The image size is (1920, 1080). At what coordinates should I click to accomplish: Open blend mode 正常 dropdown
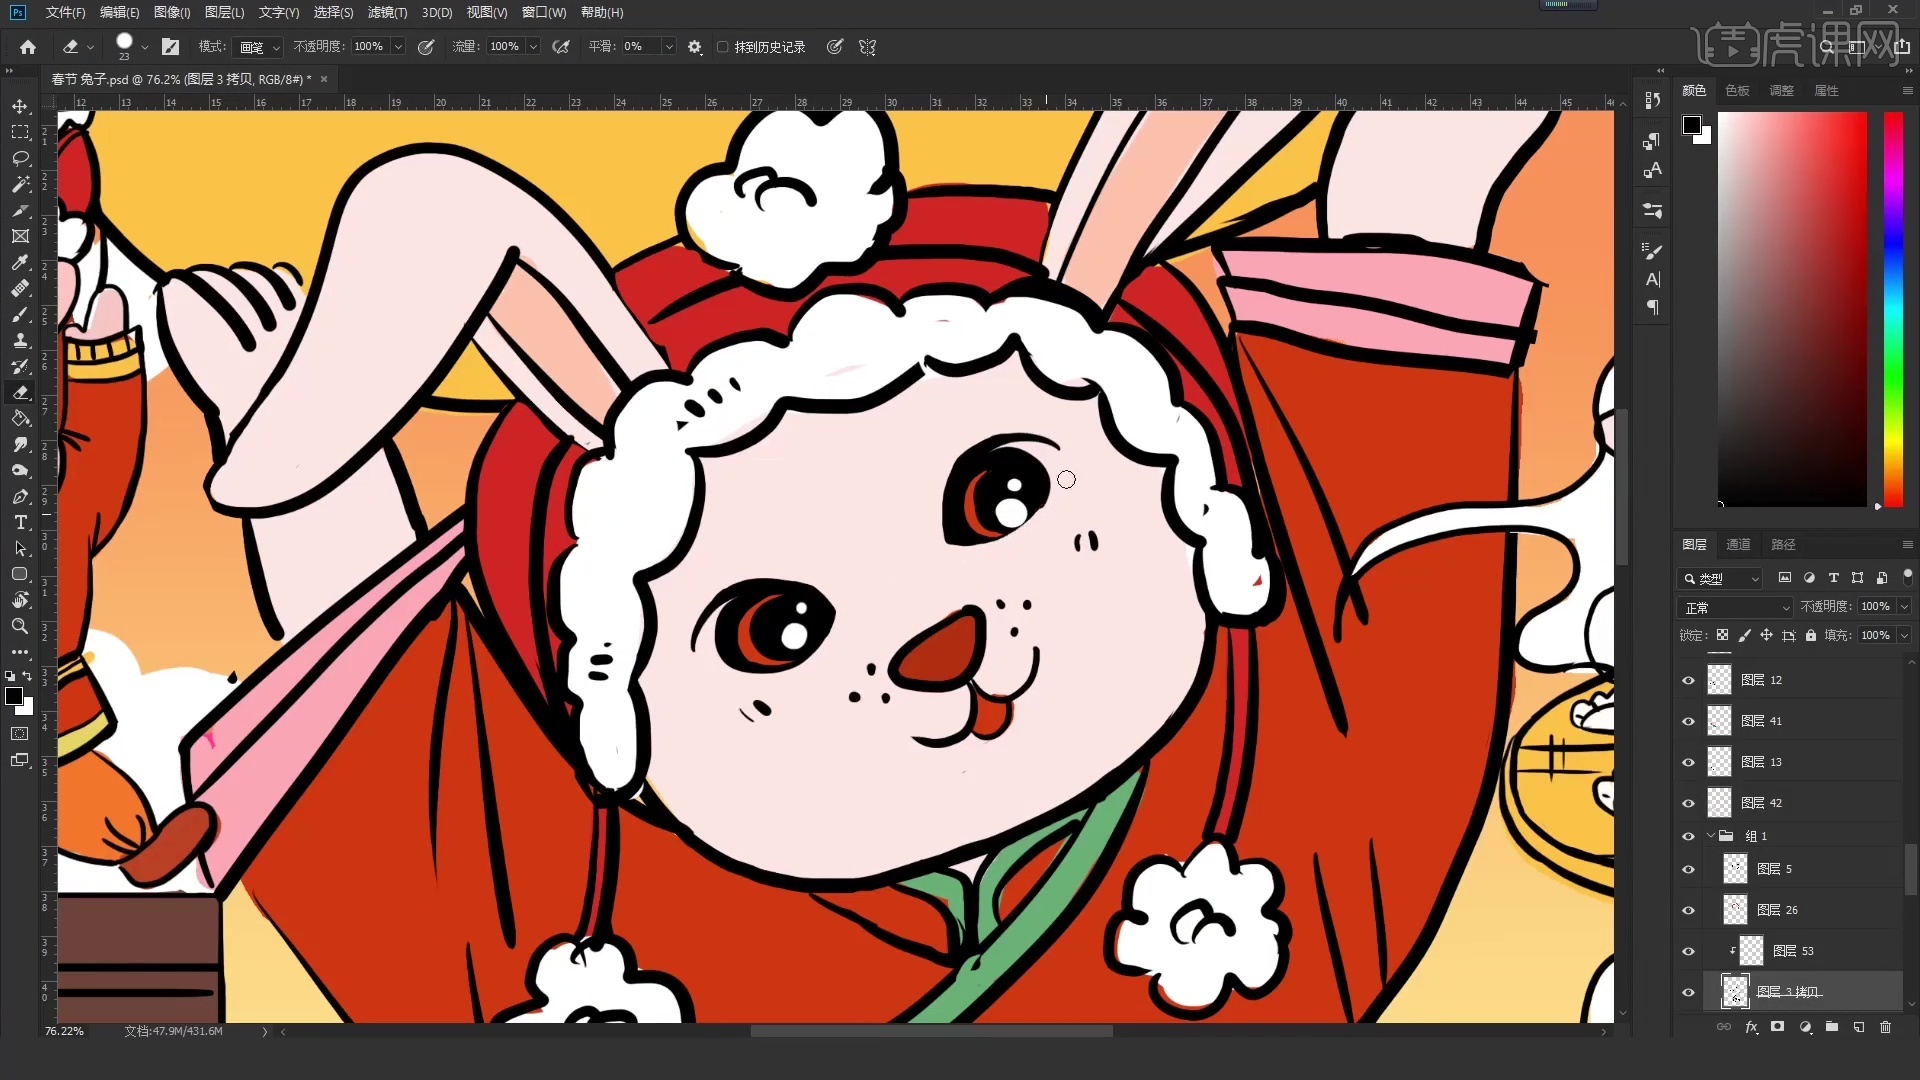coord(1736,607)
